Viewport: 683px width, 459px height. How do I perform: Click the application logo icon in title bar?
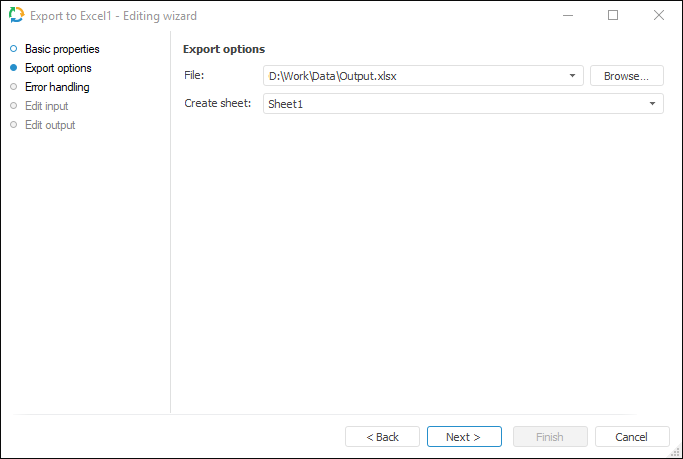coord(16,16)
